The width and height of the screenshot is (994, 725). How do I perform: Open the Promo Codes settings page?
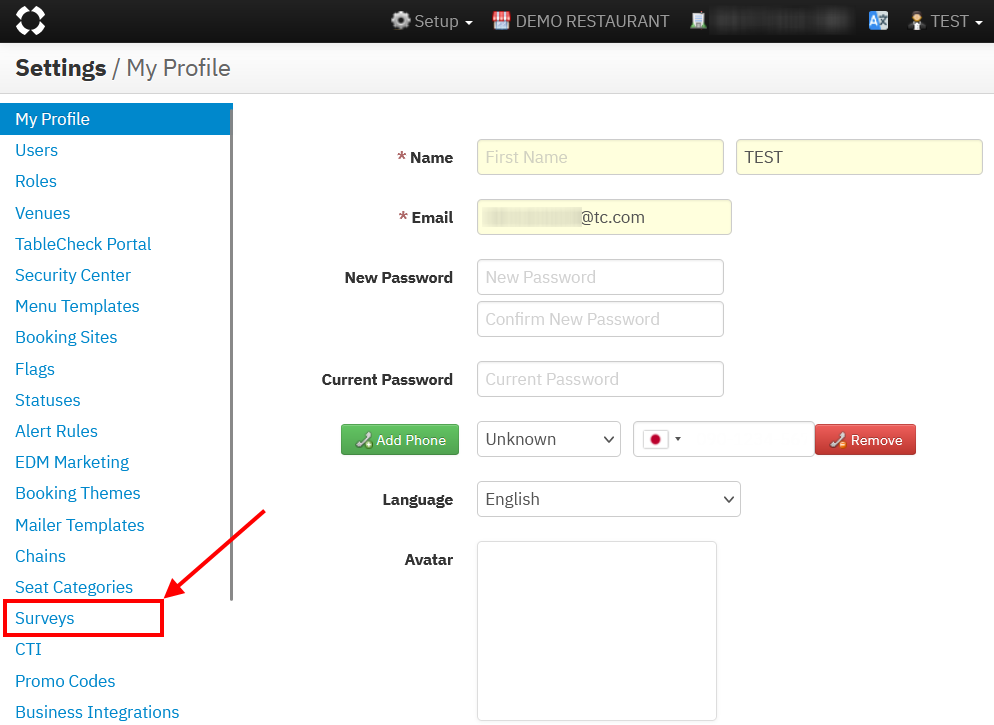(x=65, y=681)
